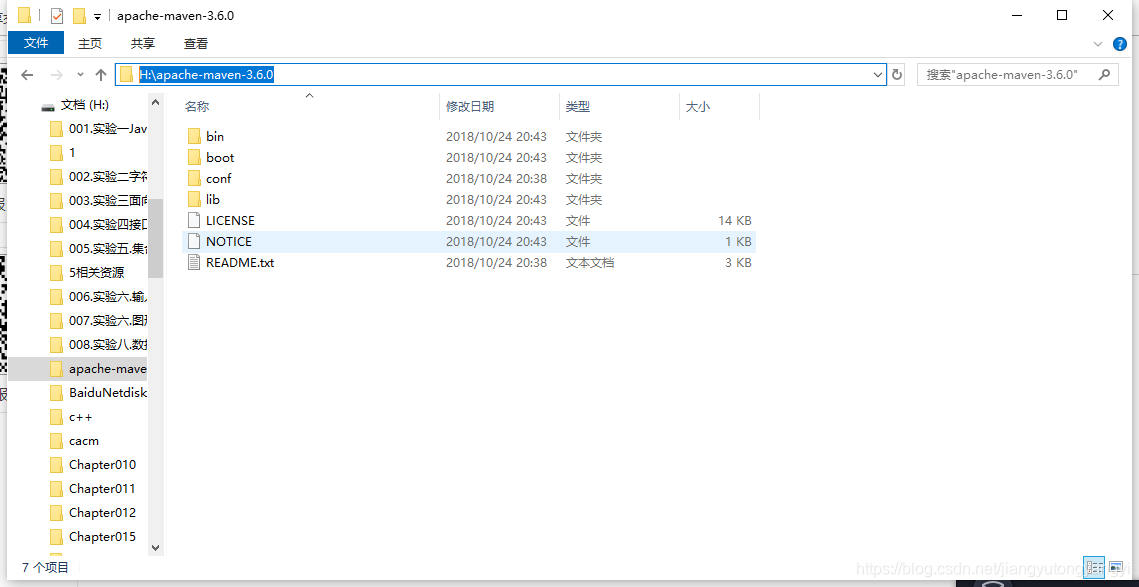Viewport: 1139px width, 587px height.
Task: Click the magnifier search icon
Action: tap(1104, 74)
